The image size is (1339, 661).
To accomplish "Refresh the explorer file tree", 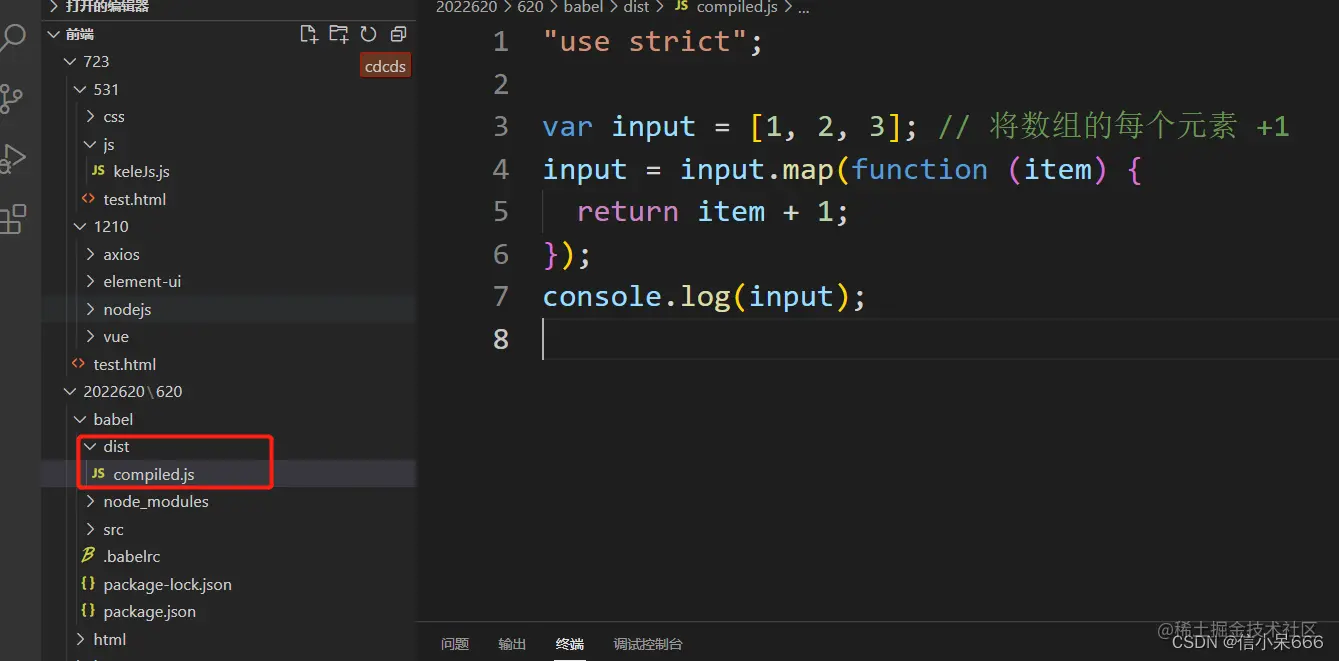I will click(x=368, y=34).
